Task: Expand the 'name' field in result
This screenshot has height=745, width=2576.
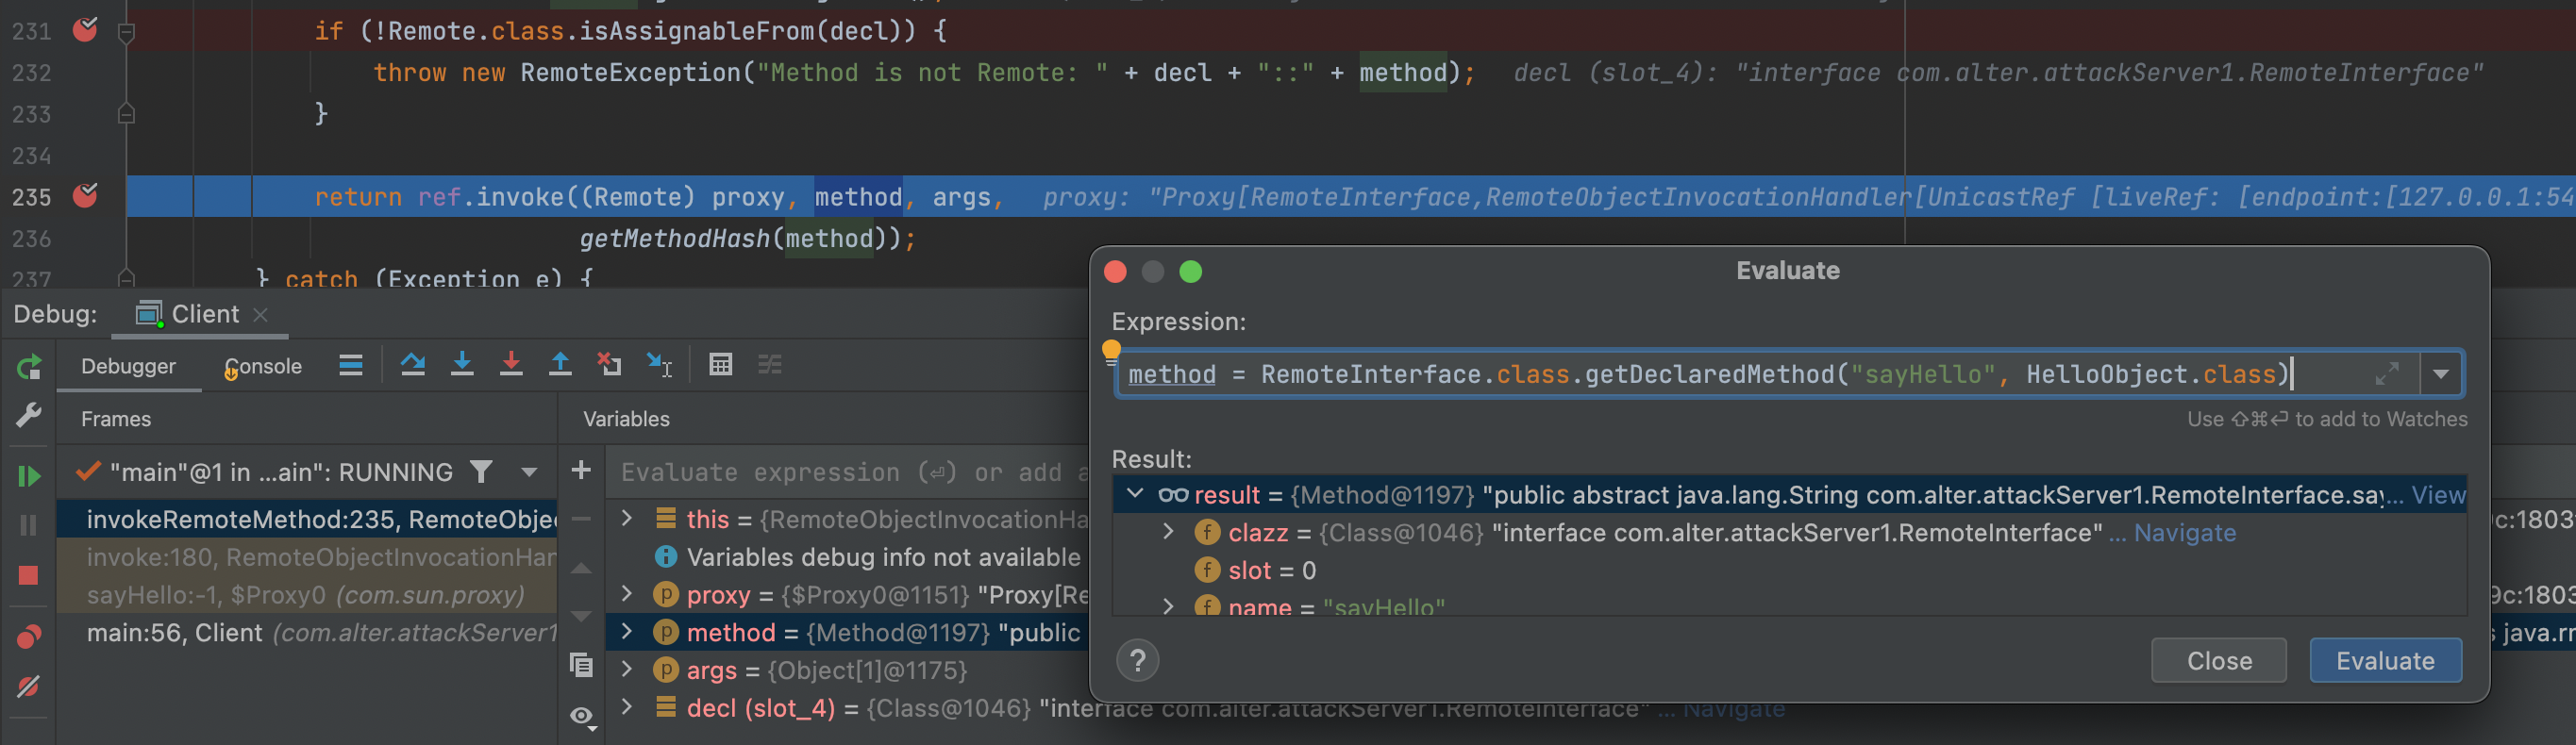Action: [1168, 606]
